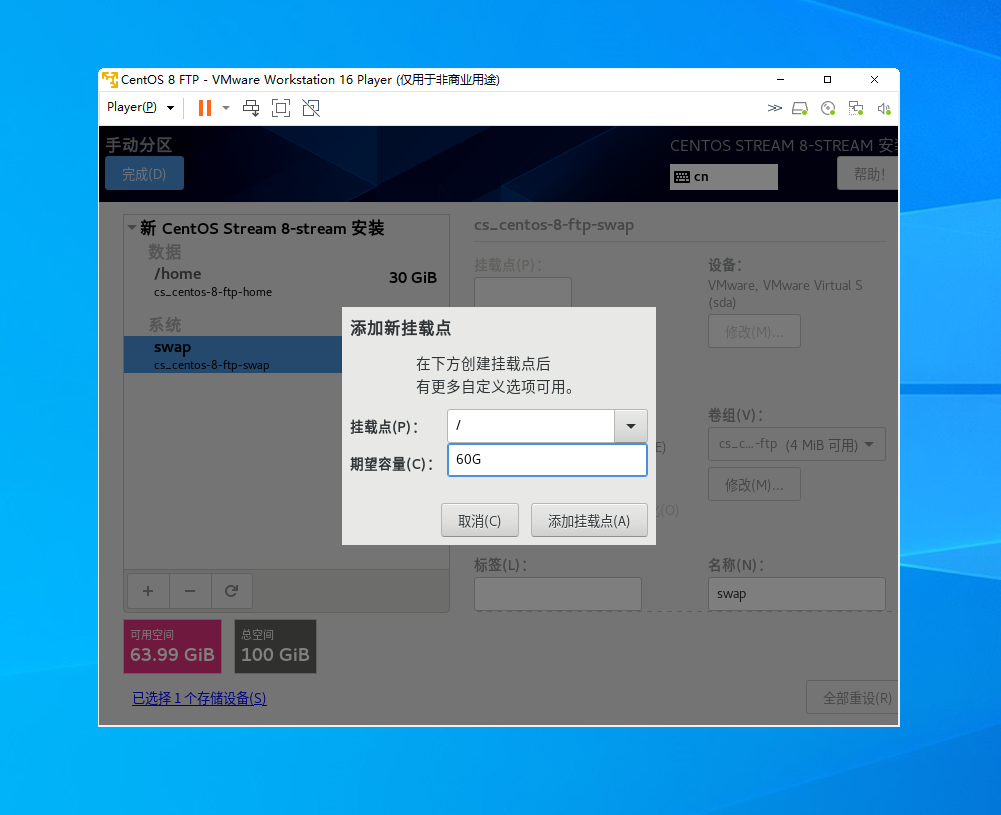Image resolution: width=1001 pixels, height=815 pixels.
Task: Click the 可用空间 63.99 GiB box
Action: tap(172, 647)
